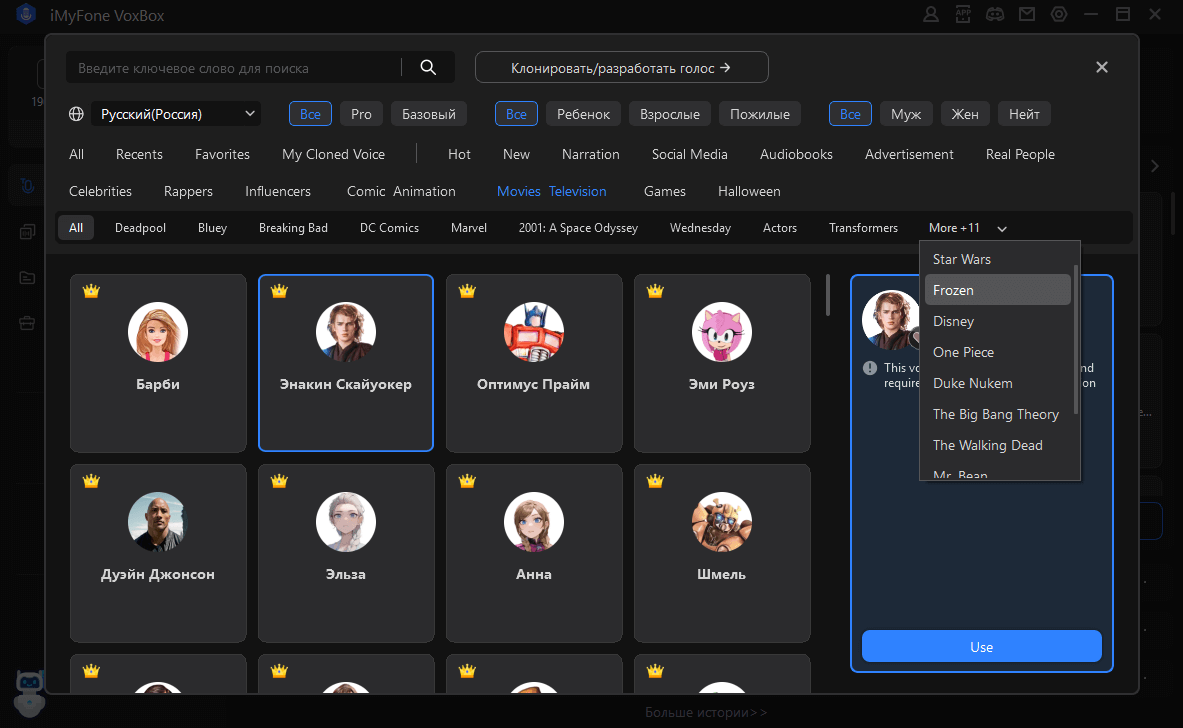Filter by Взрослые age
Image resolution: width=1183 pixels, height=728 pixels.
[x=670, y=114]
